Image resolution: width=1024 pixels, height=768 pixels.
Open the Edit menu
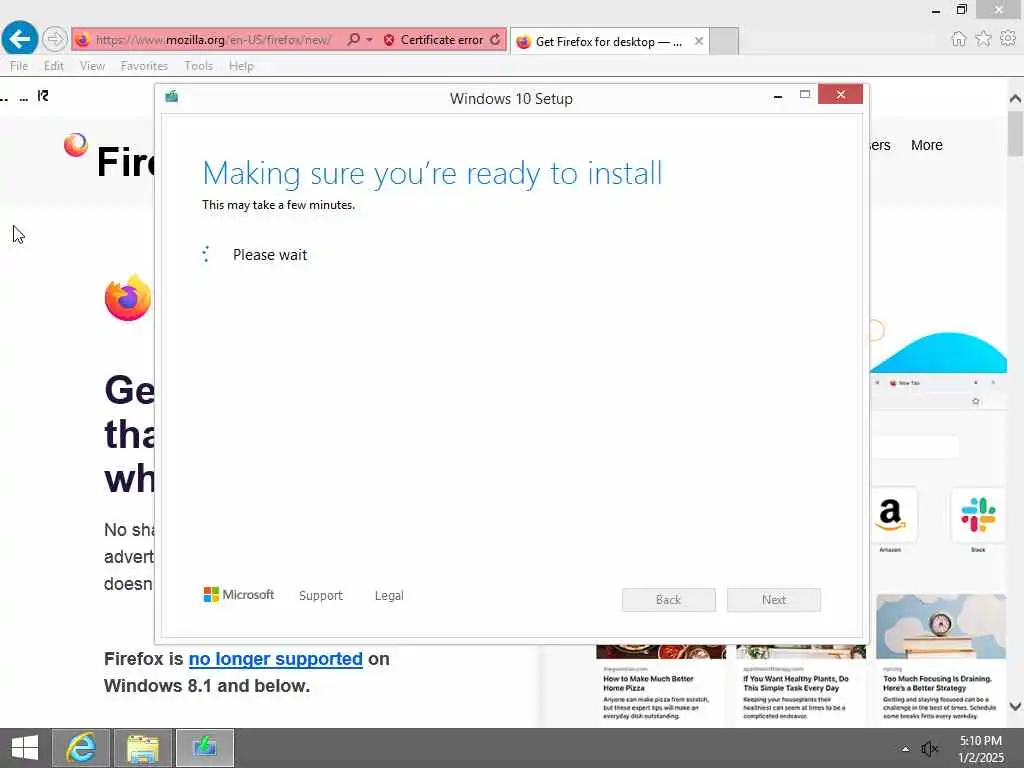(x=54, y=66)
